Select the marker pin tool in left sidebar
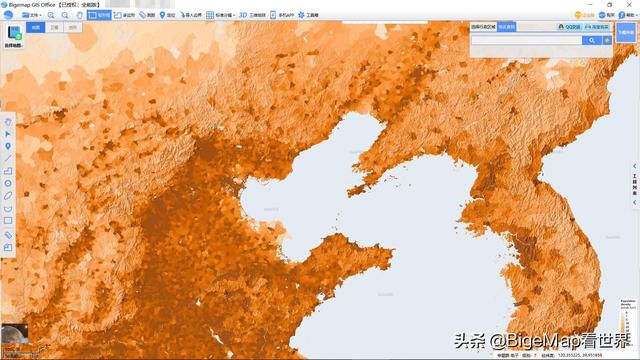640x360 pixels. coord(8,146)
